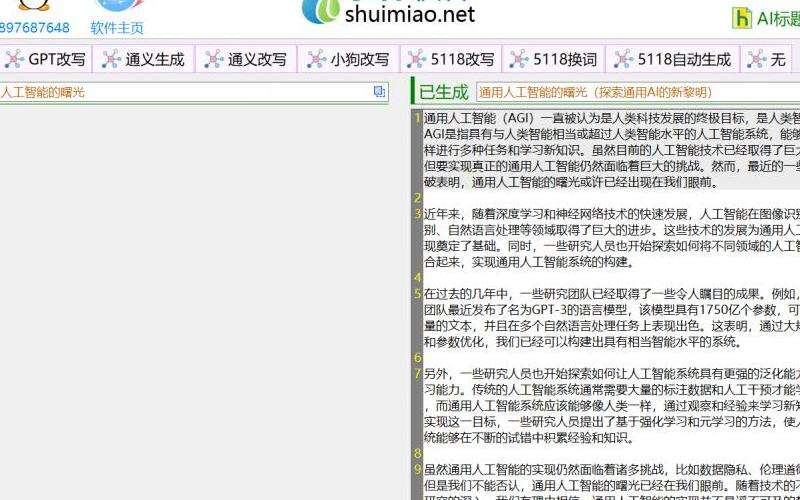The height and width of the screenshot is (500, 800).
Task: Click the 通义改写 tab icon
Action: (213, 59)
